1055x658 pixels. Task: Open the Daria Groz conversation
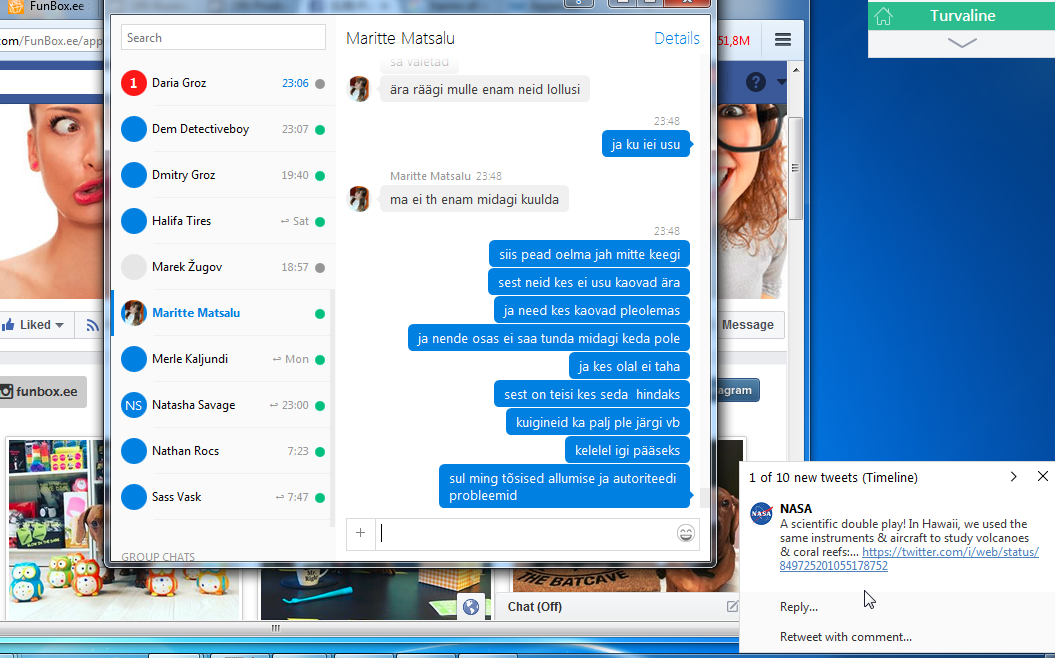(x=223, y=83)
